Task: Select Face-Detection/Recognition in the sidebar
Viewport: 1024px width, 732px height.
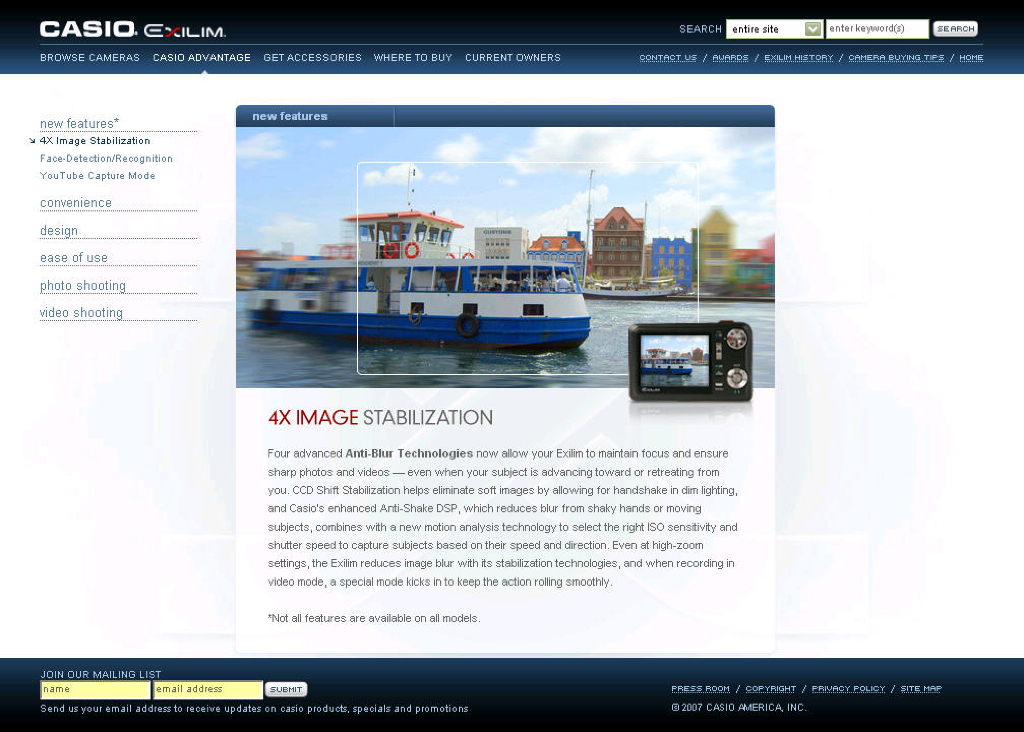Action: click(x=106, y=158)
